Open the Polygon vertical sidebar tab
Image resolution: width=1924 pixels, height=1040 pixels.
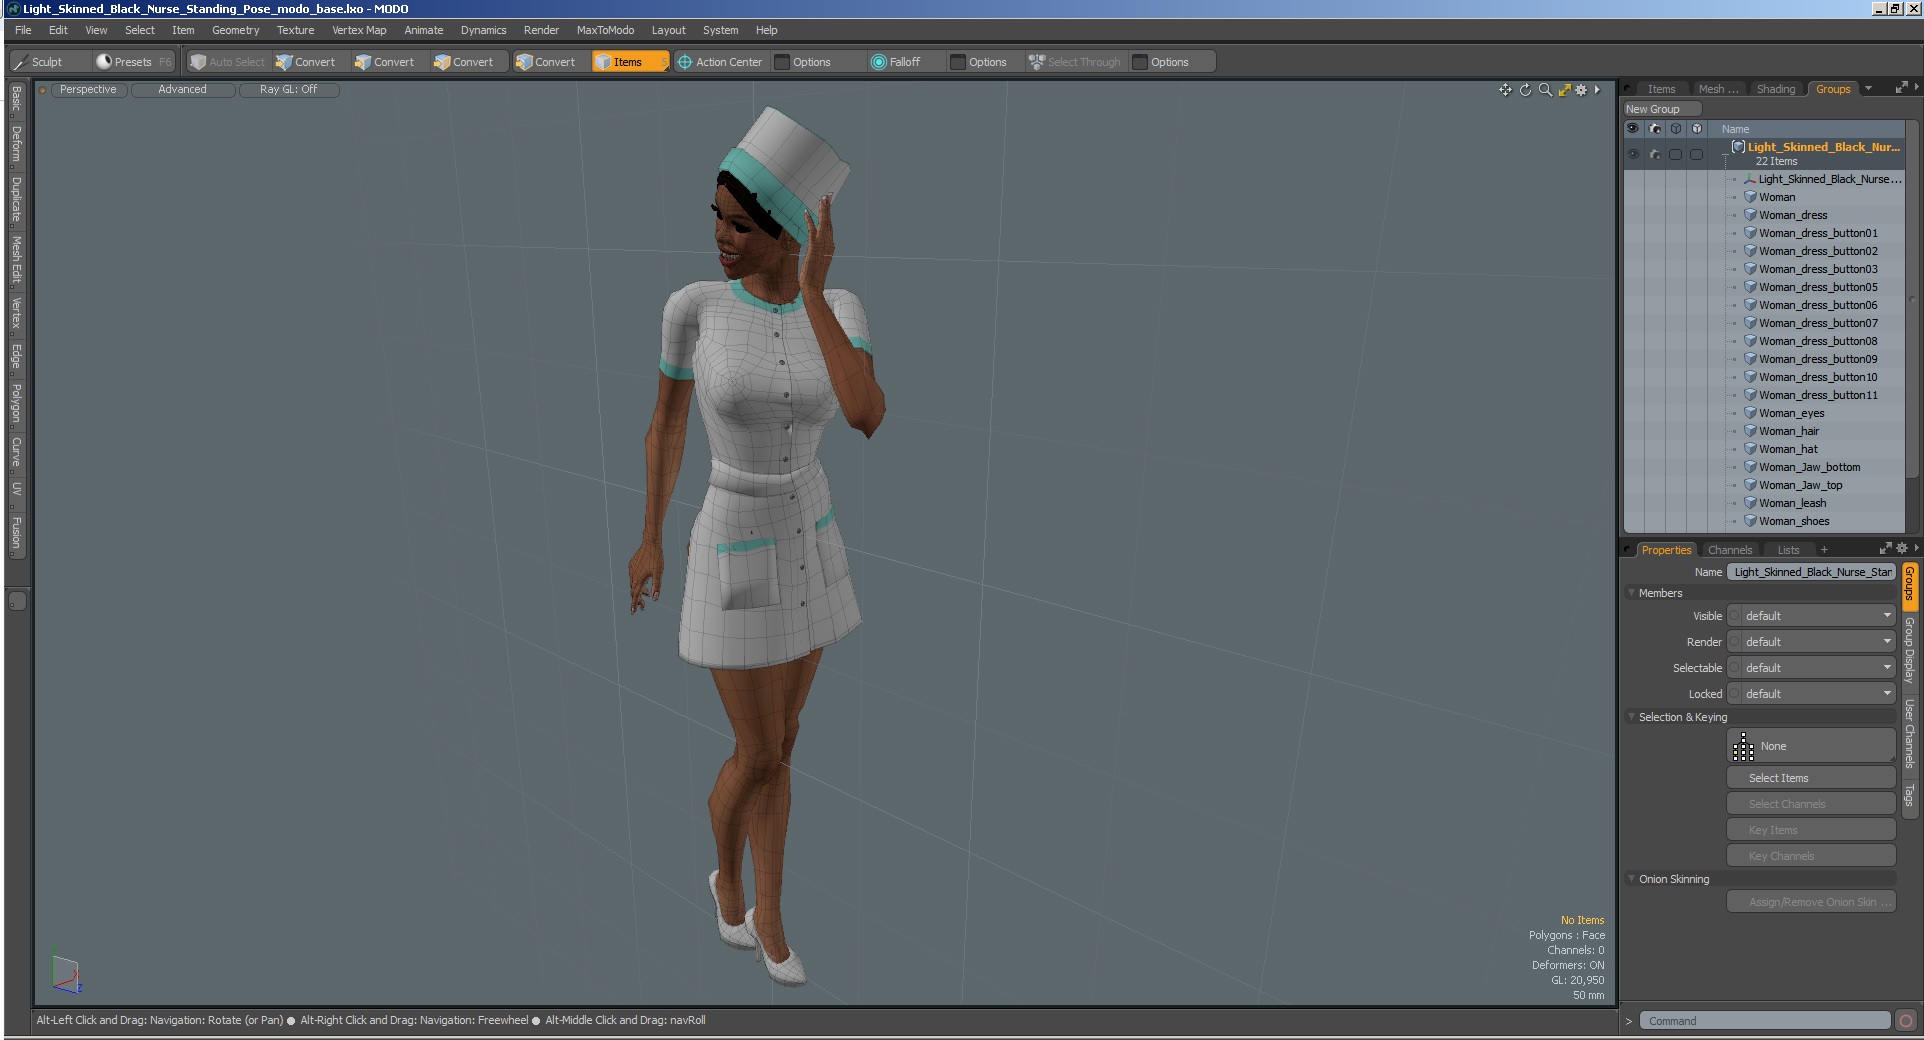point(16,404)
